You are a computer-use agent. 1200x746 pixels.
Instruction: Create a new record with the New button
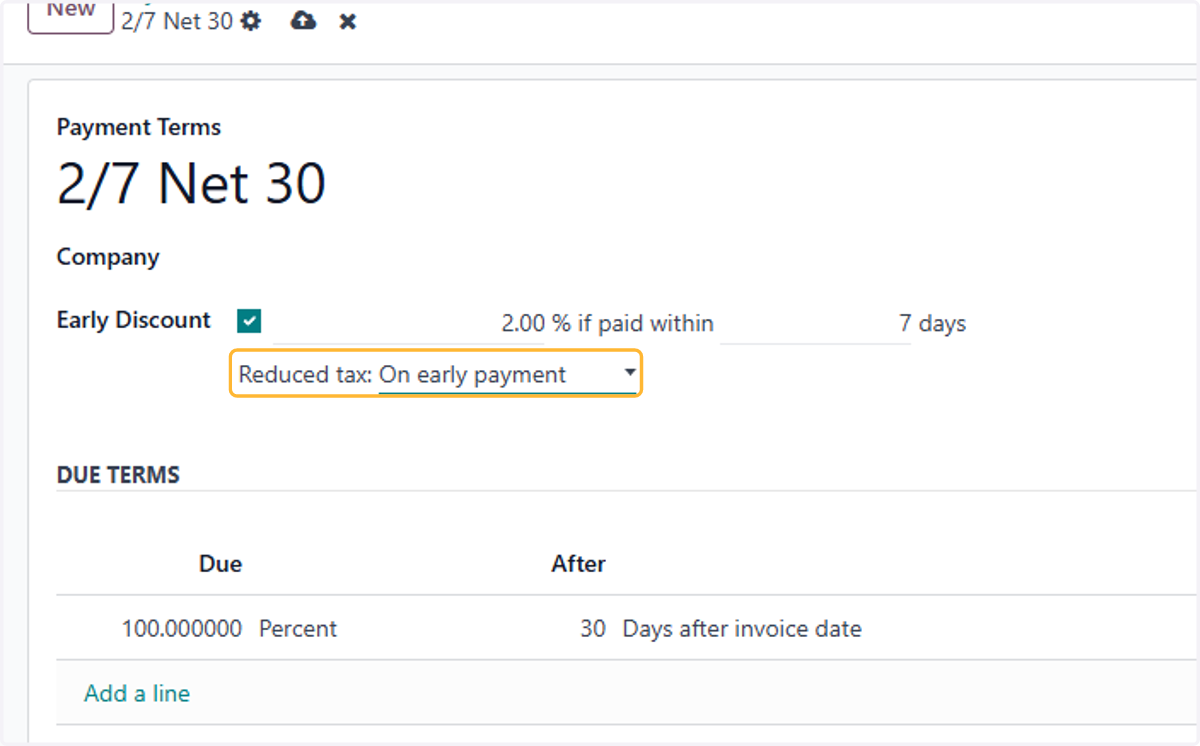click(71, 14)
